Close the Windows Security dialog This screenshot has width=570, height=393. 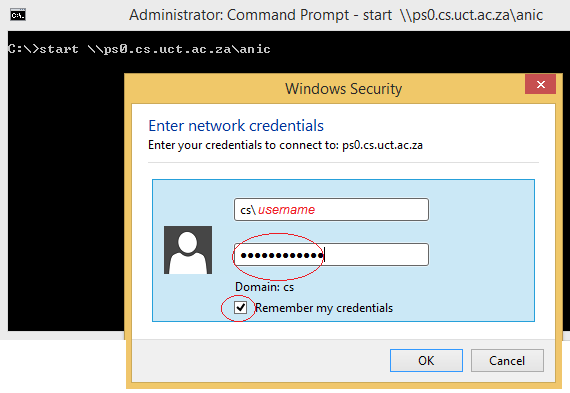[x=540, y=84]
